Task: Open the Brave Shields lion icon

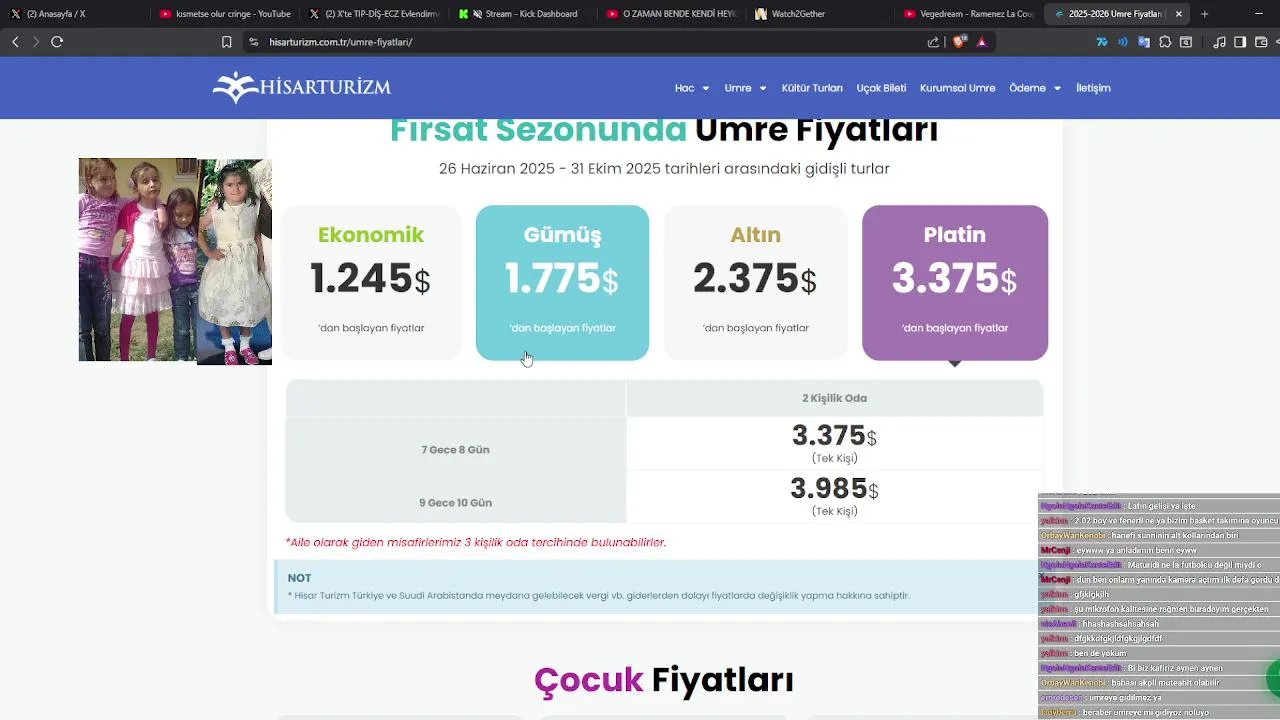Action: [x=960, y=42]
